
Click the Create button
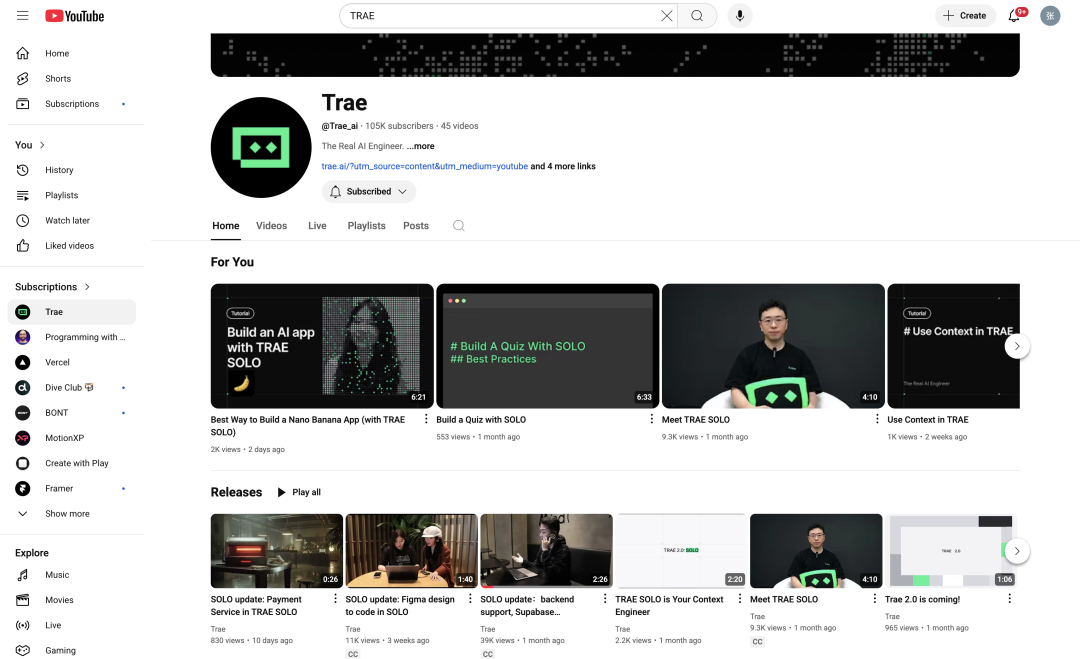(x=965, y=15)
